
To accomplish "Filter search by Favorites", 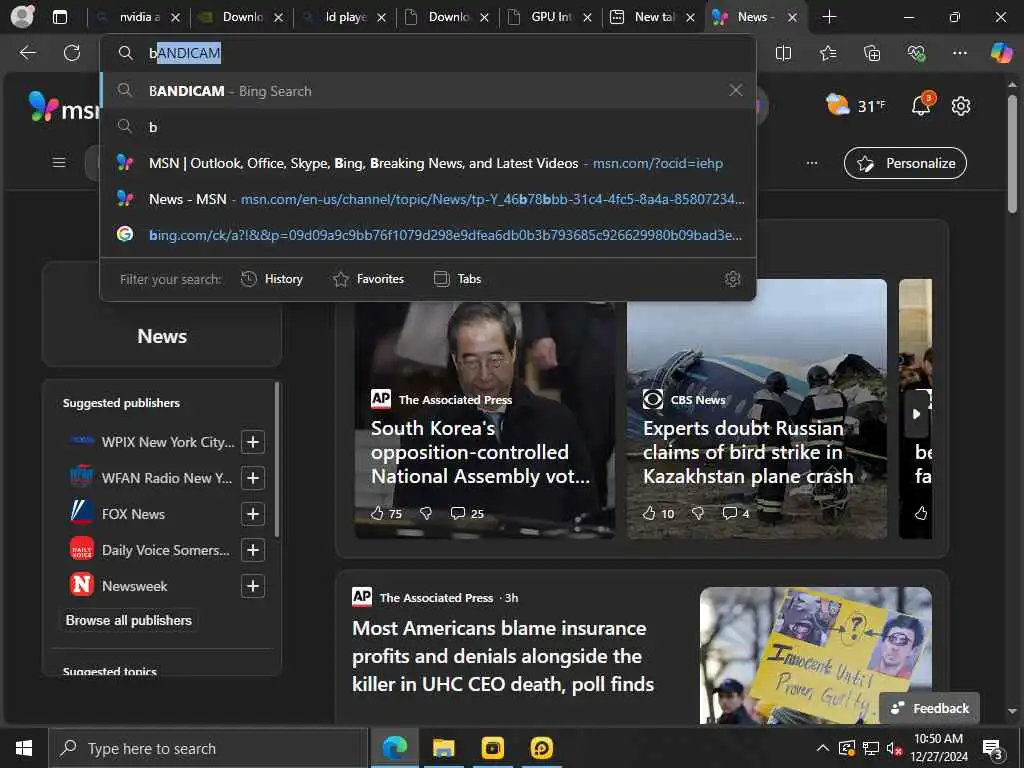I will (x=368, y=279).
